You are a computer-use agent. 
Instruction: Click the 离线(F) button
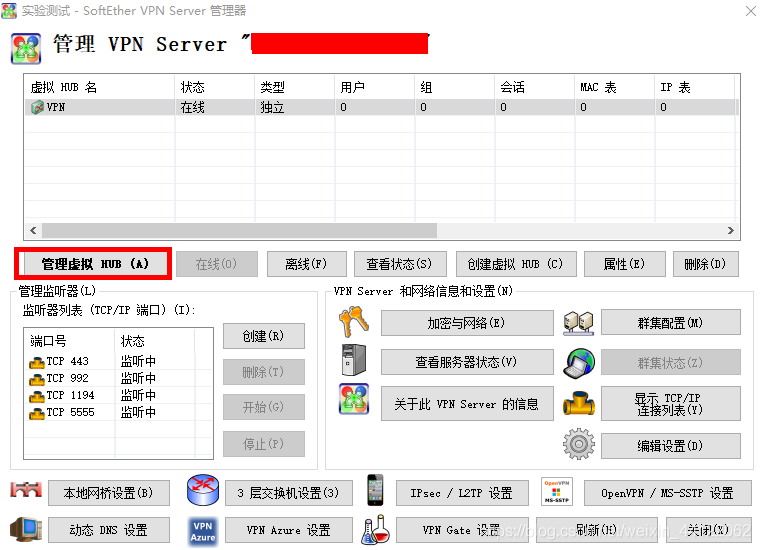click(307, 264)
